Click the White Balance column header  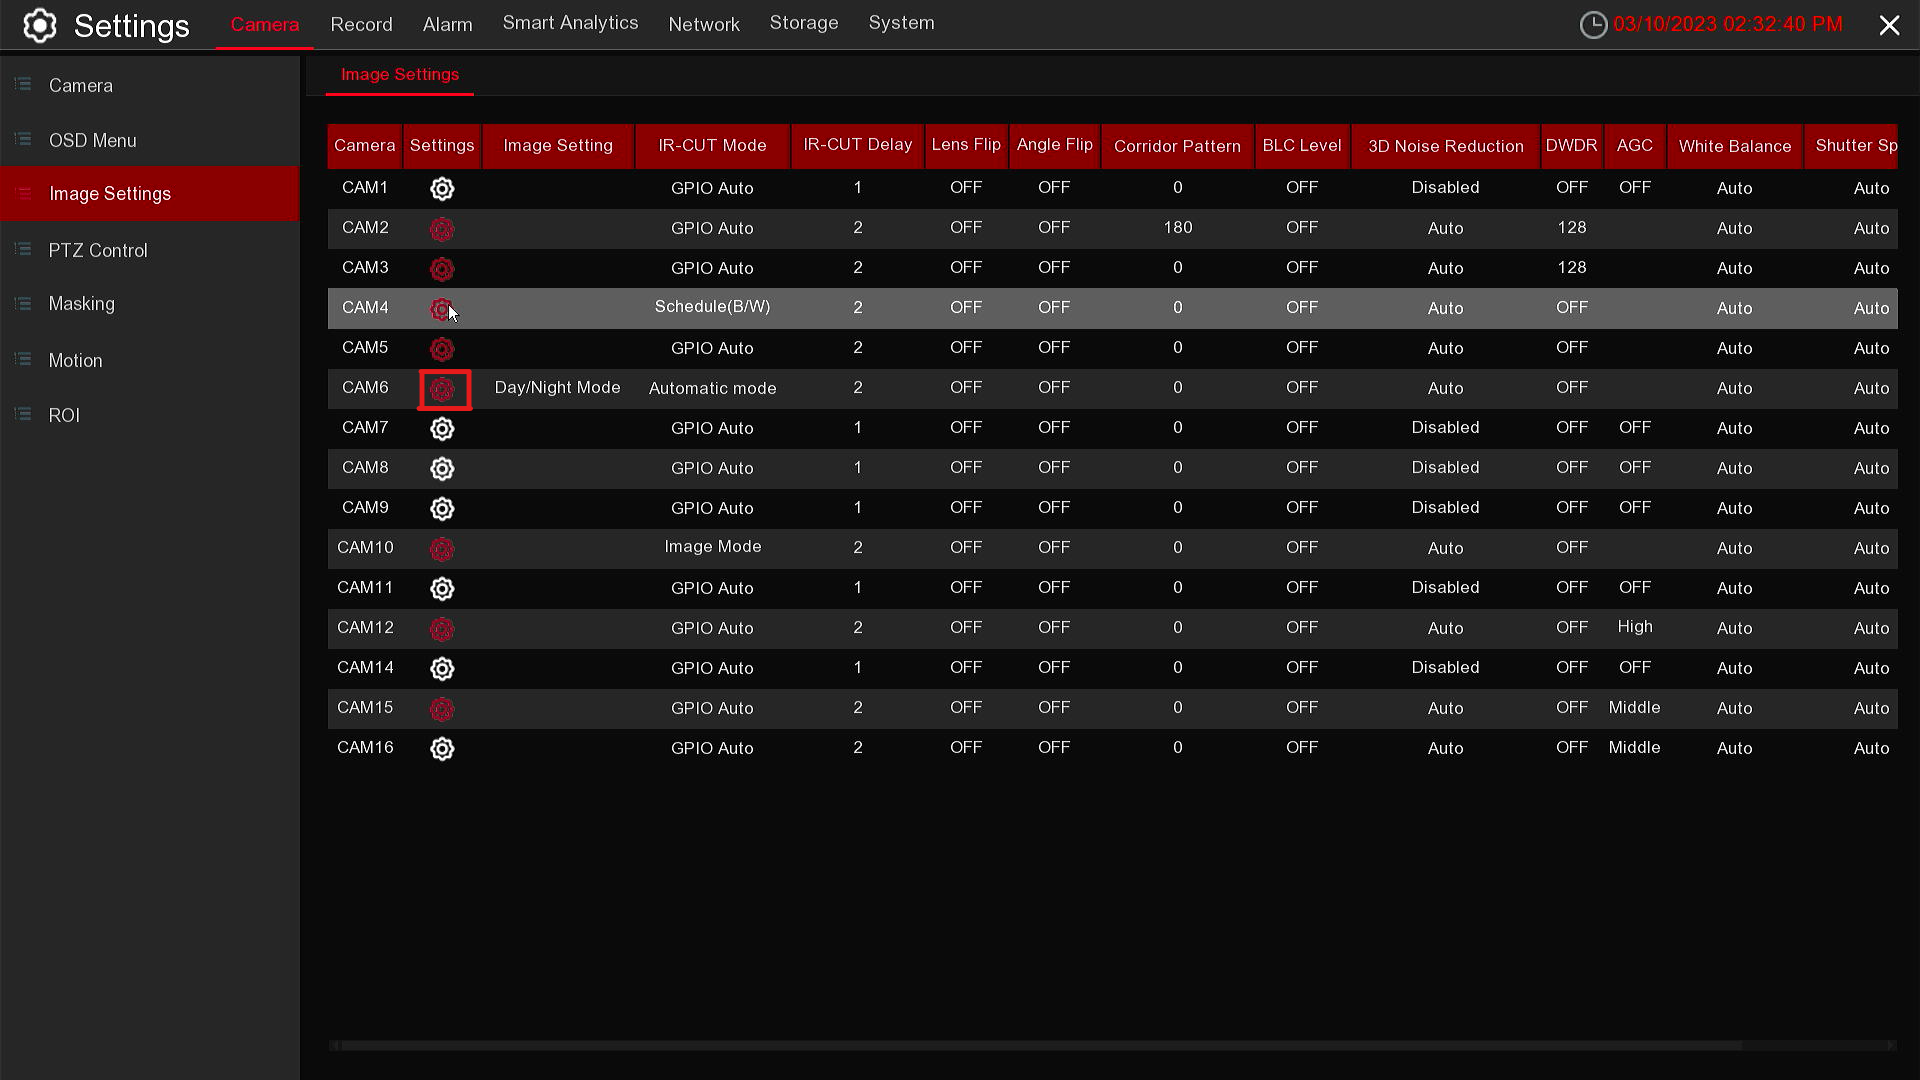click(x=1734, y=146)
